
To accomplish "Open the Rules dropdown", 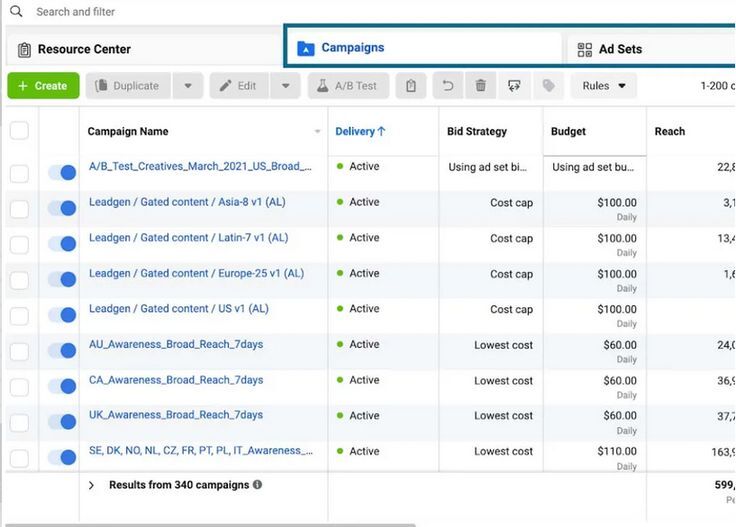I will (x=603, y=86).
